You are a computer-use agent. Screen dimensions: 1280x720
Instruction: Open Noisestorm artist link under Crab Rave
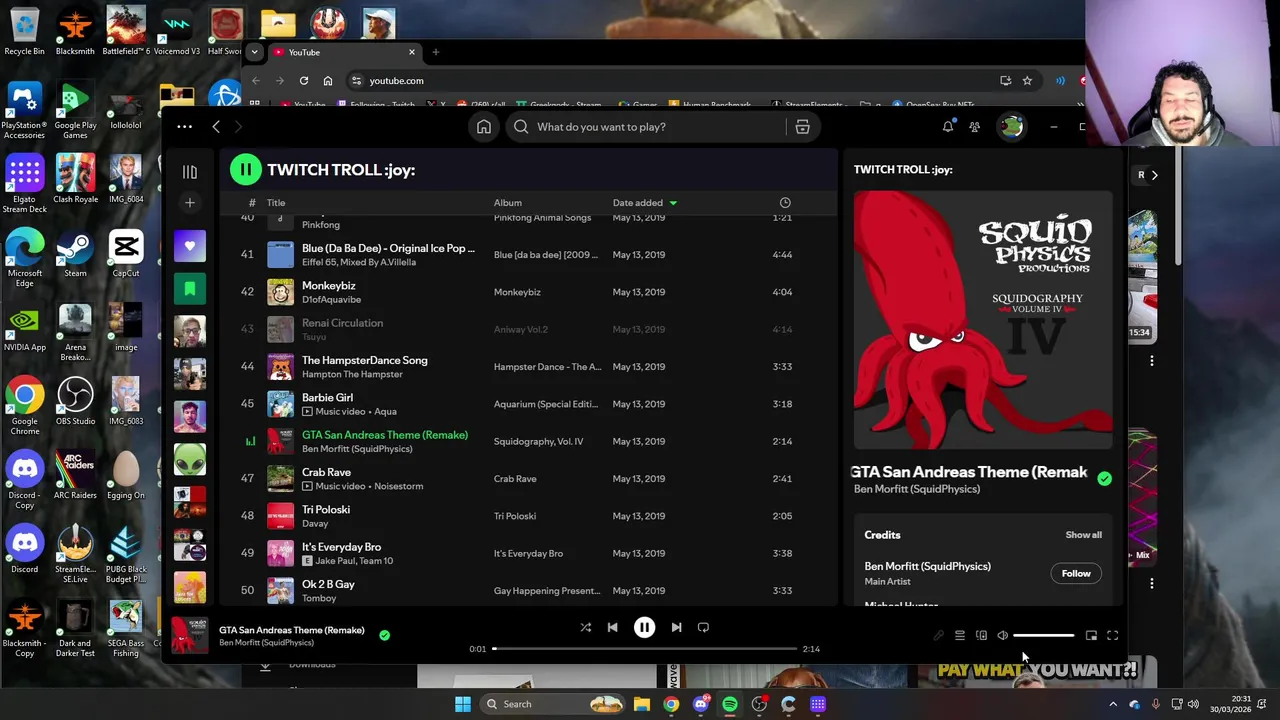coord(397,486)
